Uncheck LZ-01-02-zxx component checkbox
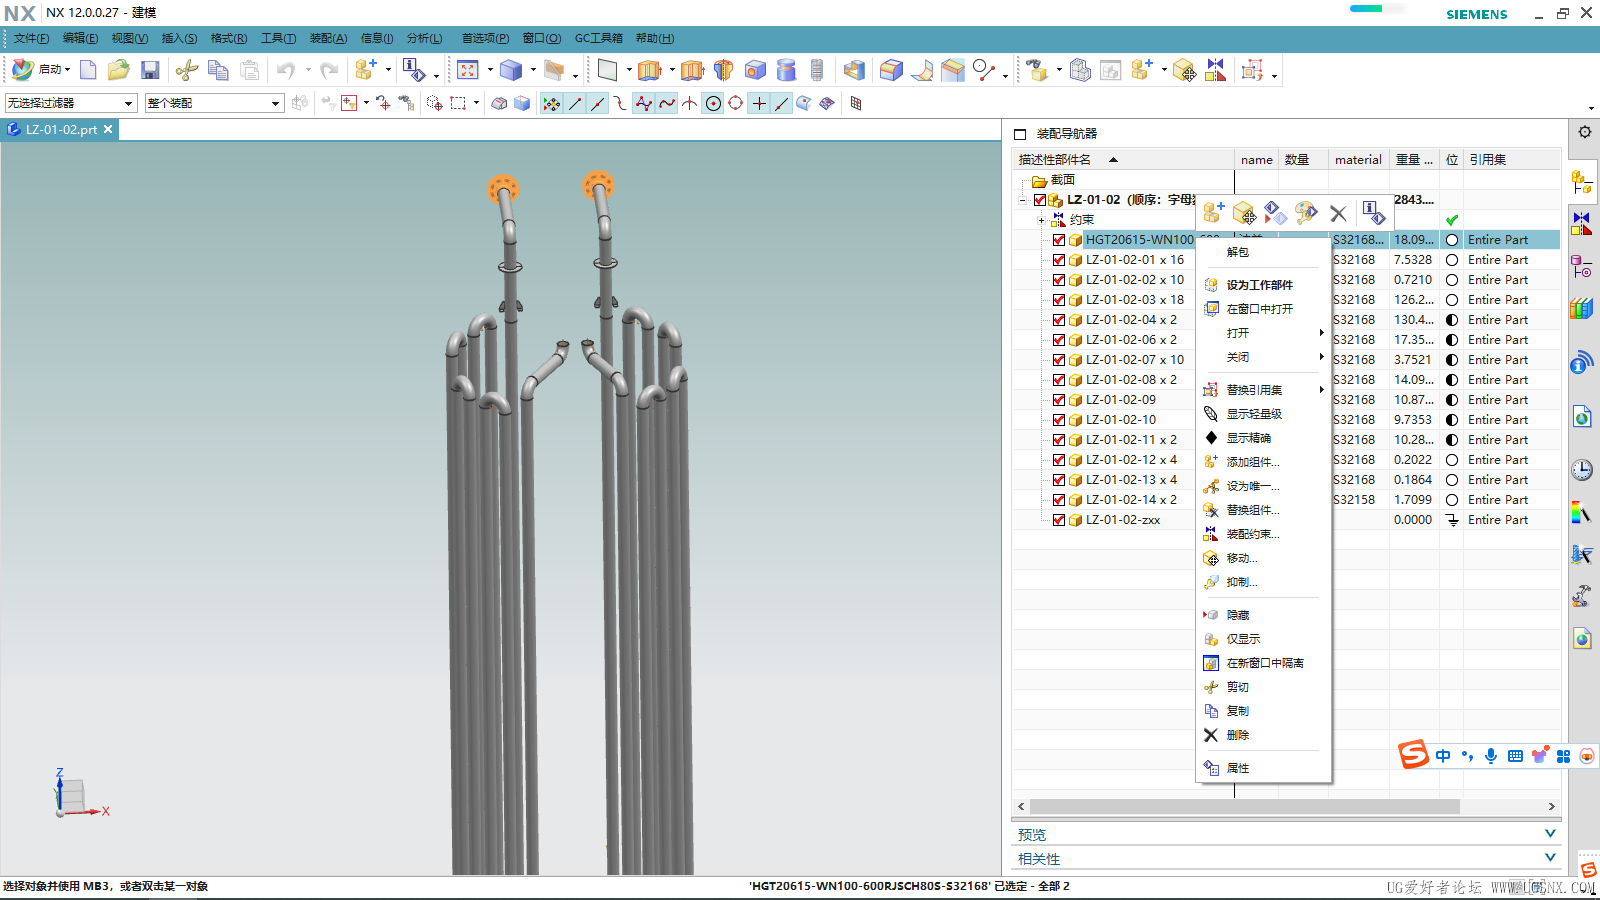Image resolution: width=1600 pixels, height=900 pixels. coord(1059,520)
